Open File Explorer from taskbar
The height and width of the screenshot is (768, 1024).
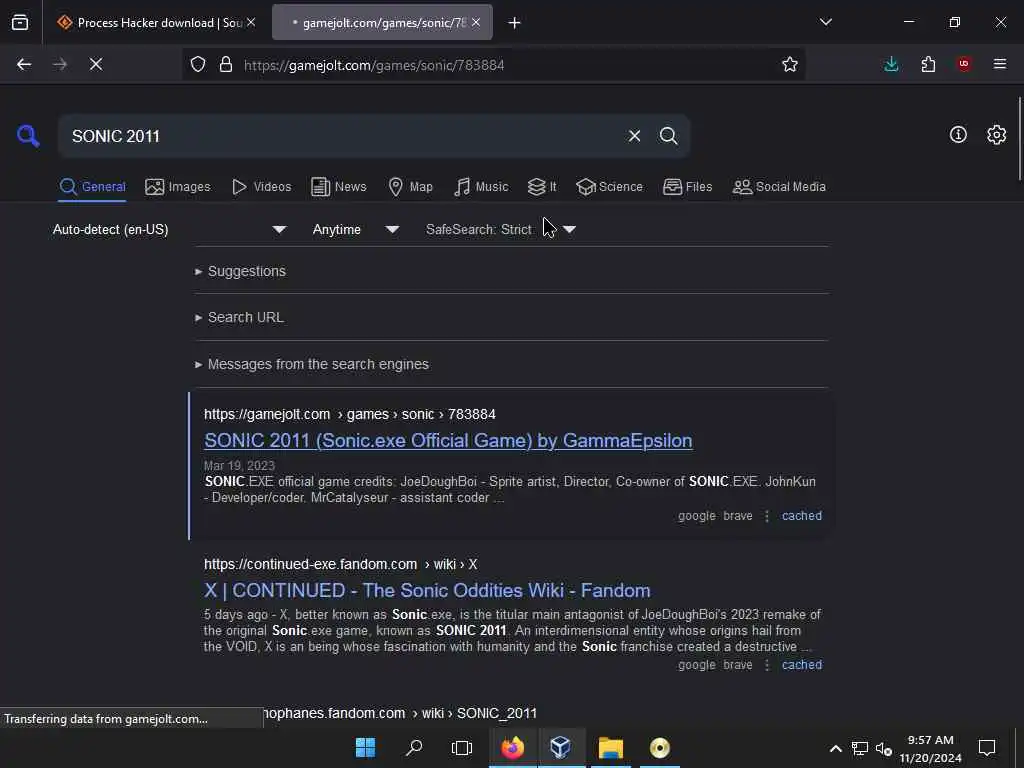pyautogui.click(x=611, y=748)
